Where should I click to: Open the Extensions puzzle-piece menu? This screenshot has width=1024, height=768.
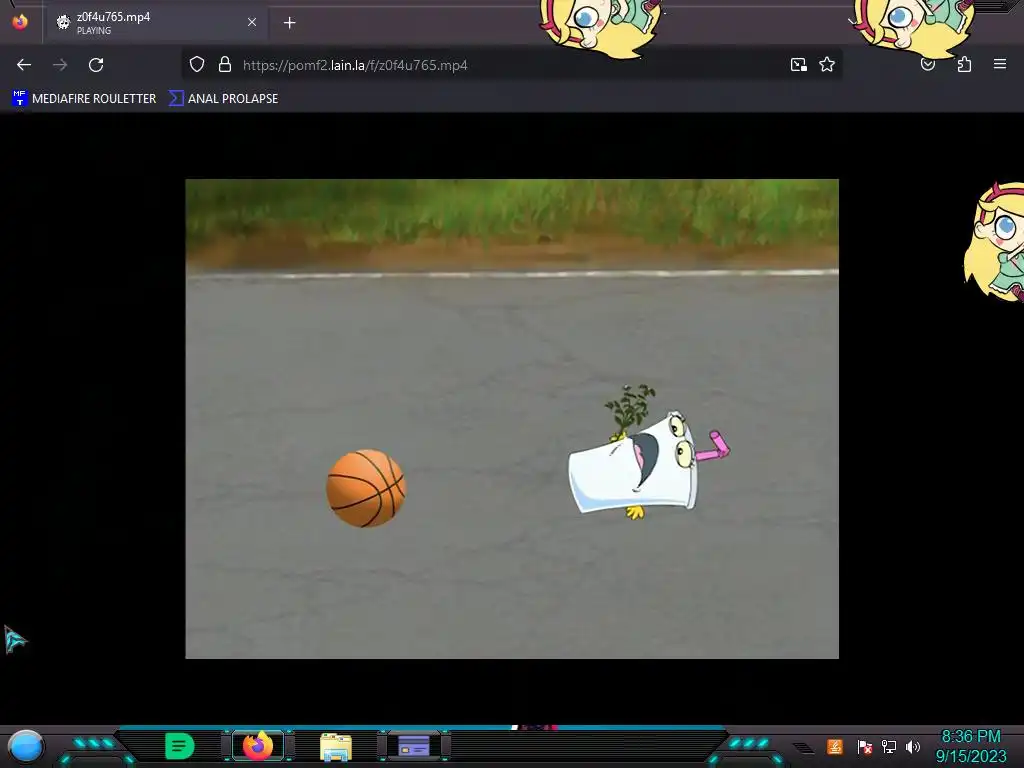pyautogui.click(x=964, y=65)
